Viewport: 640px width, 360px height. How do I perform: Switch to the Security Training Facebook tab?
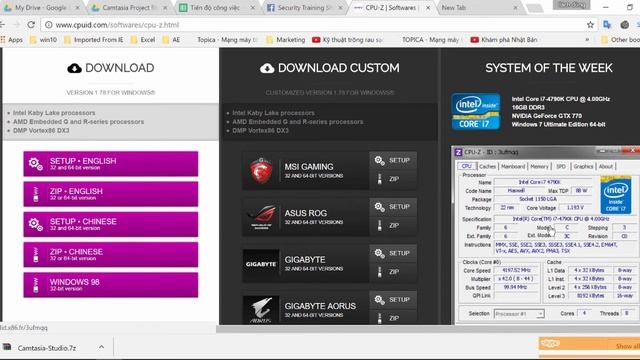click(304, 8)
